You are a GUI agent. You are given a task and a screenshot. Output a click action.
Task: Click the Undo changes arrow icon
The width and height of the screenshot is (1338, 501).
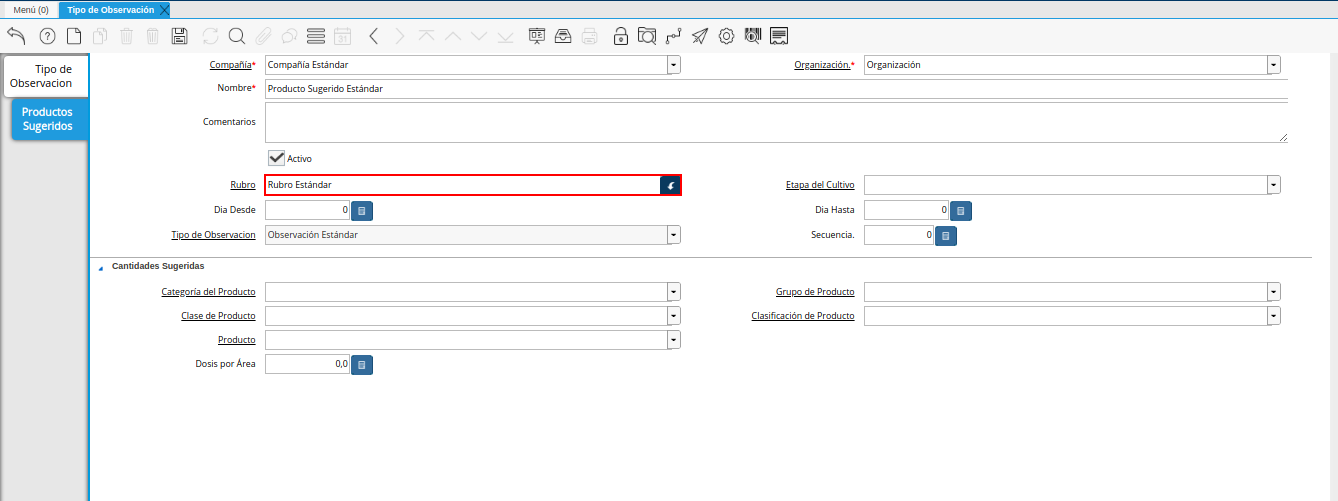[x=16, y=36]
